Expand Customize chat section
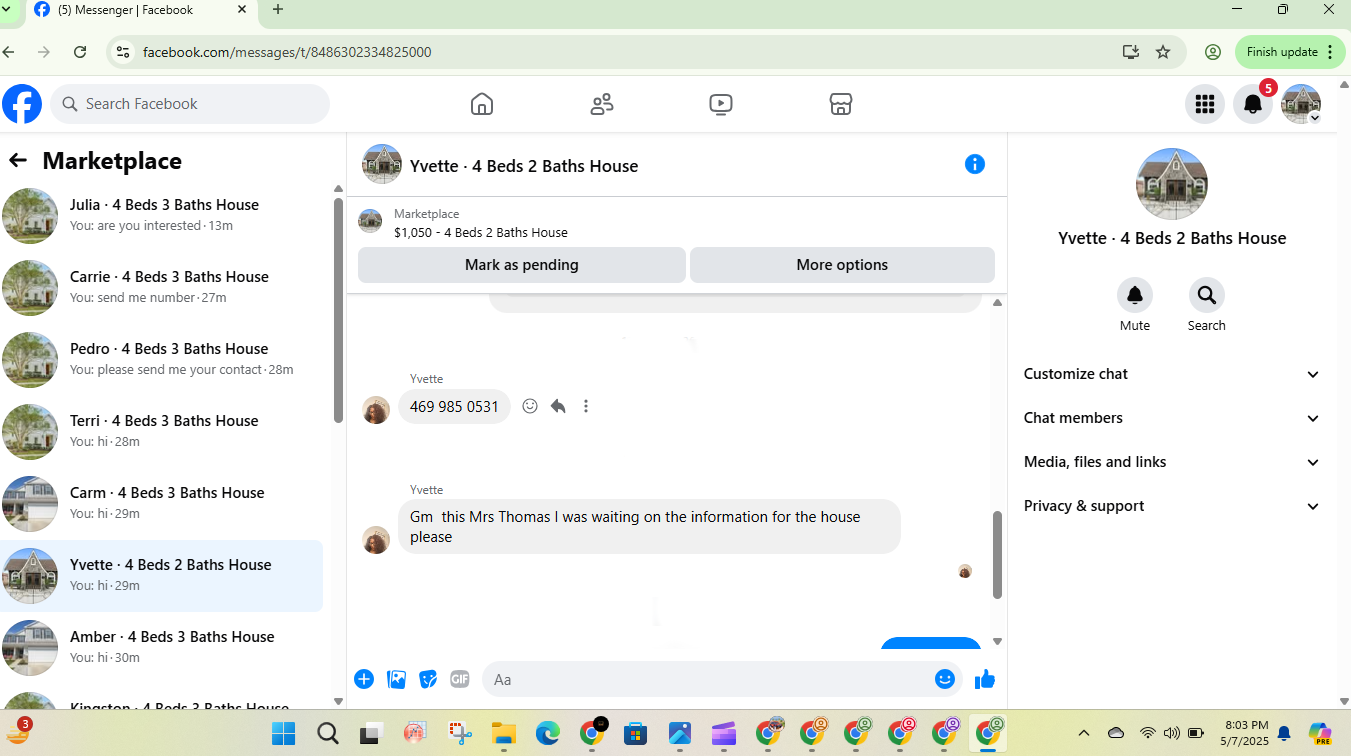The image size is (1351, 756). 1172,374
